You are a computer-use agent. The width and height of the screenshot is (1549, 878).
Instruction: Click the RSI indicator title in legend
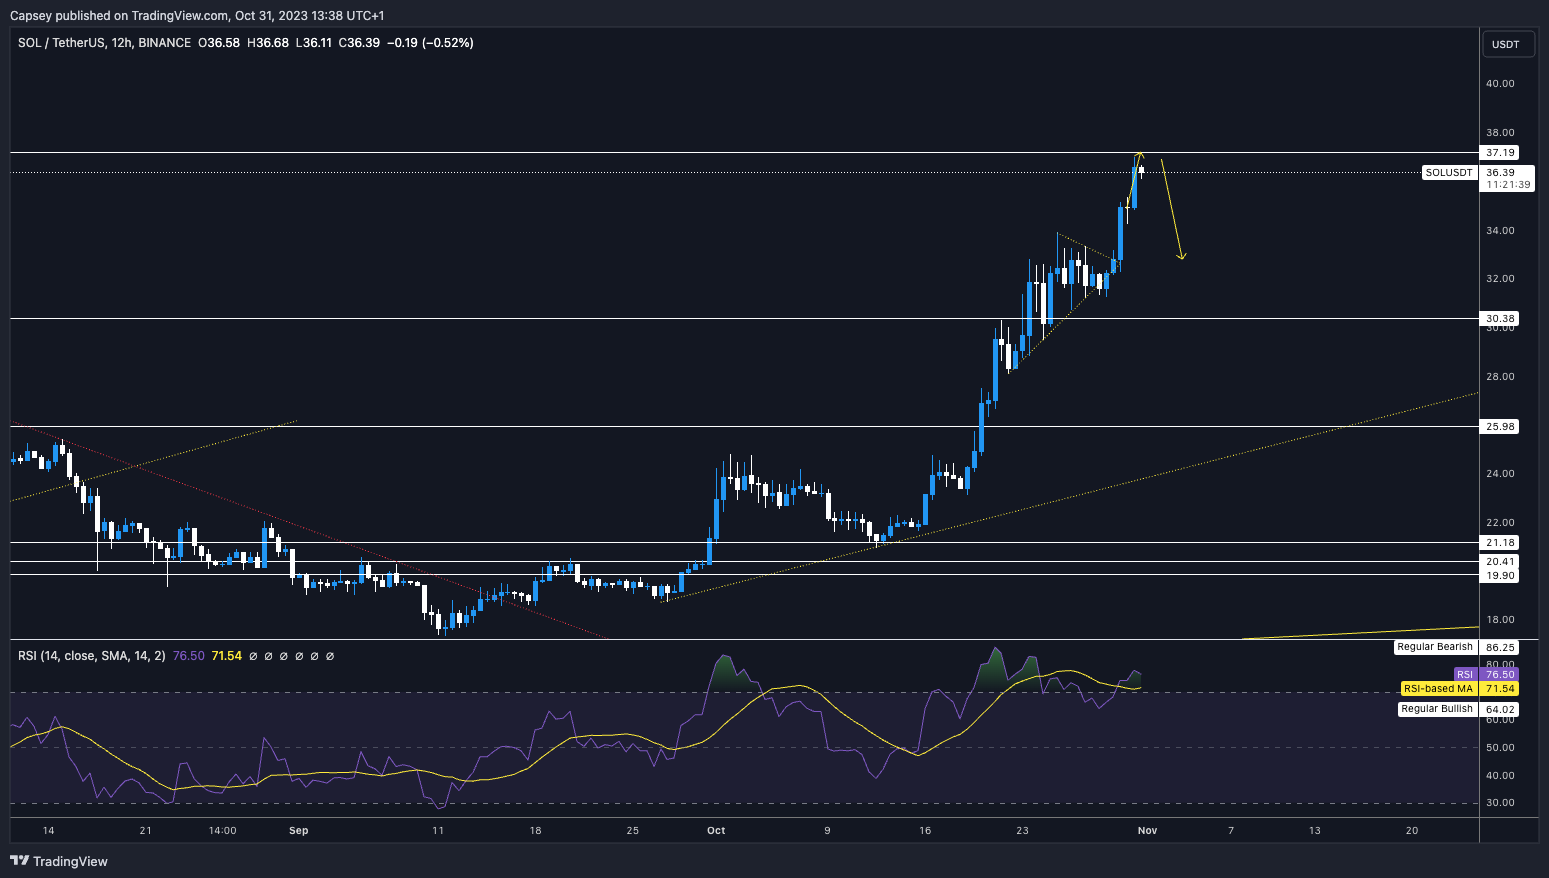[x=91, y=656]
